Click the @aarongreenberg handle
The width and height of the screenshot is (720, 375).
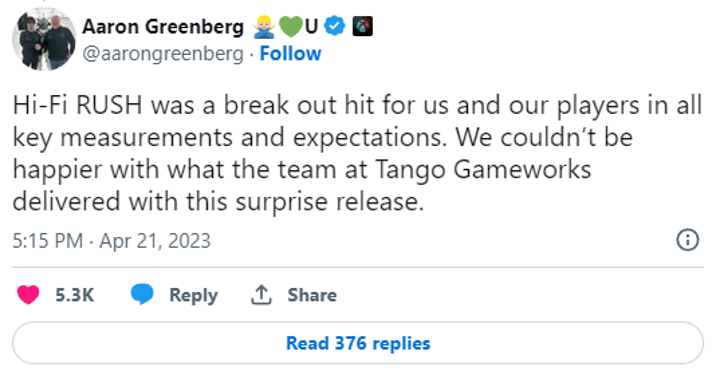tap(163, 54)
